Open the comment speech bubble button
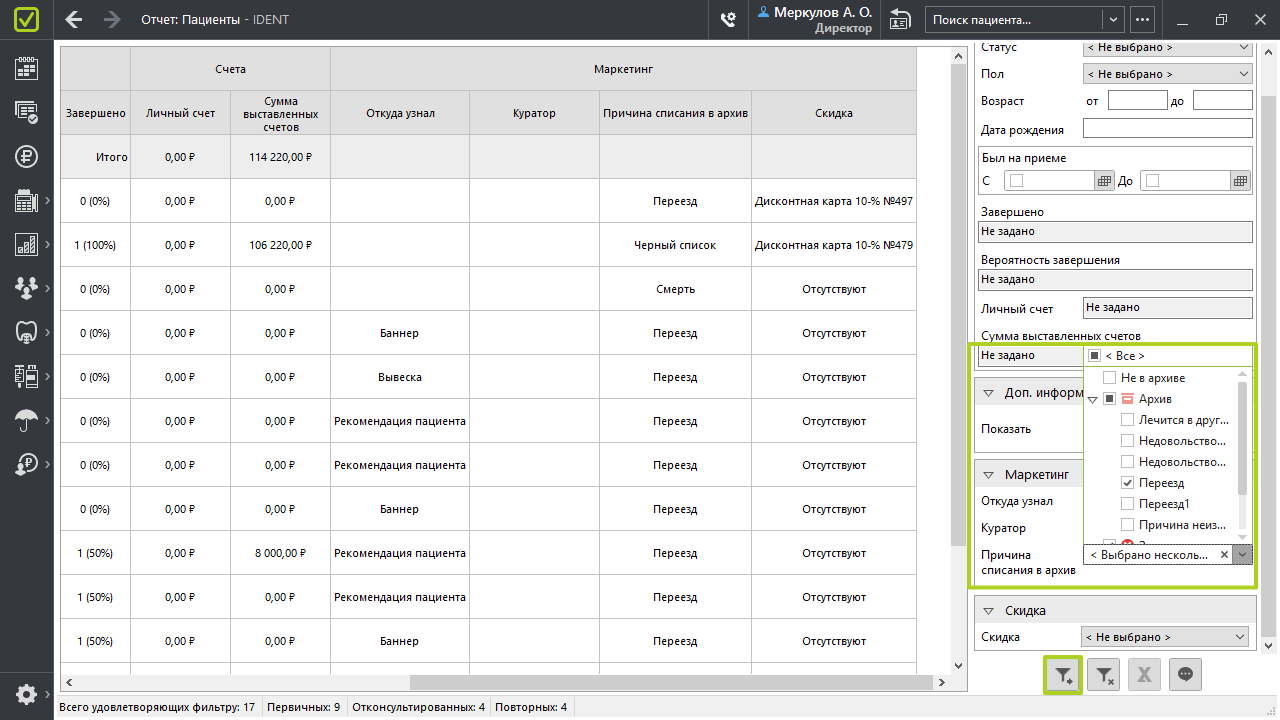This screenshot has width=1280, height=720. [1185, 676]
